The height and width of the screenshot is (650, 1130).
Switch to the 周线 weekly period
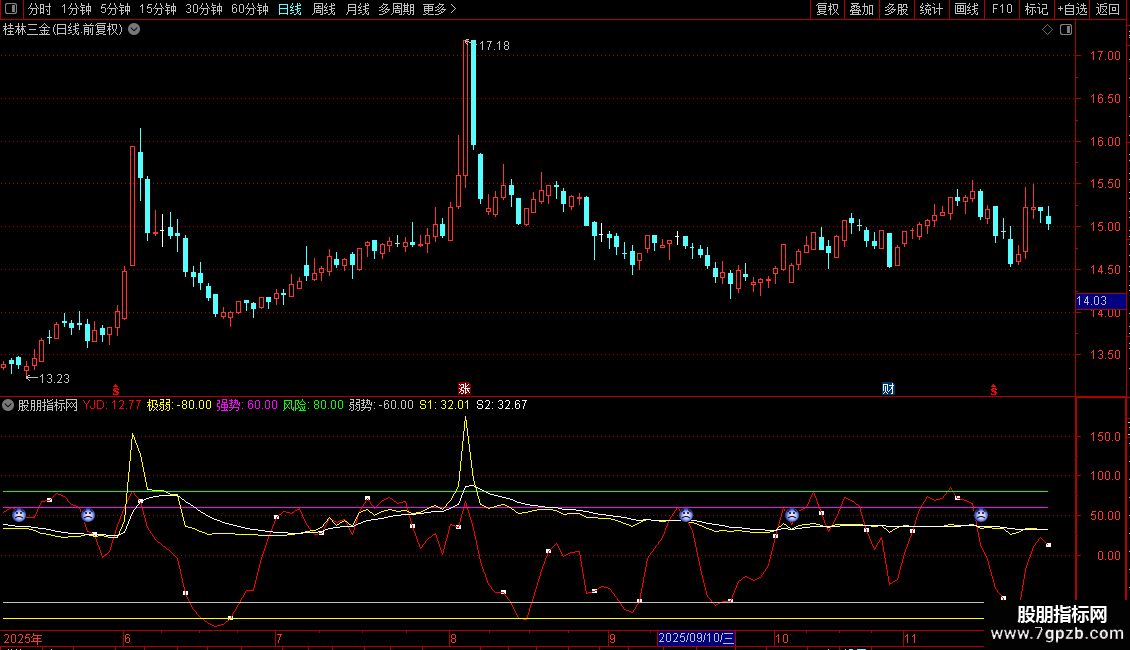pos(324,9)
